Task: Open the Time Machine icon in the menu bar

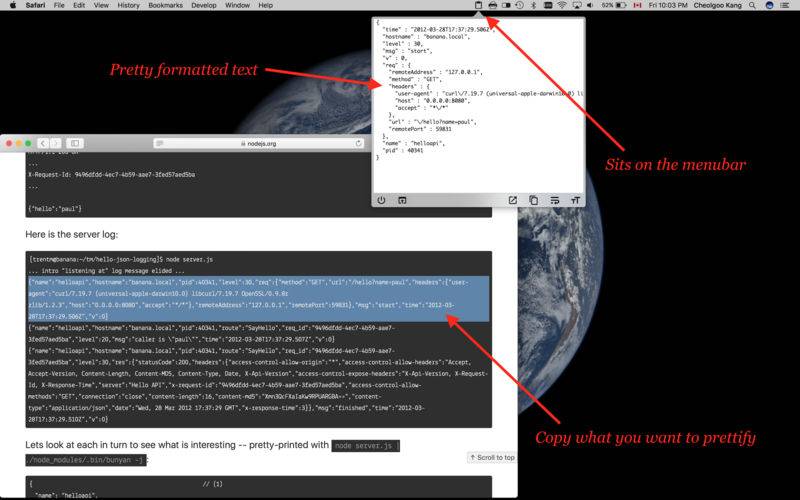Action: click(519, 5)
